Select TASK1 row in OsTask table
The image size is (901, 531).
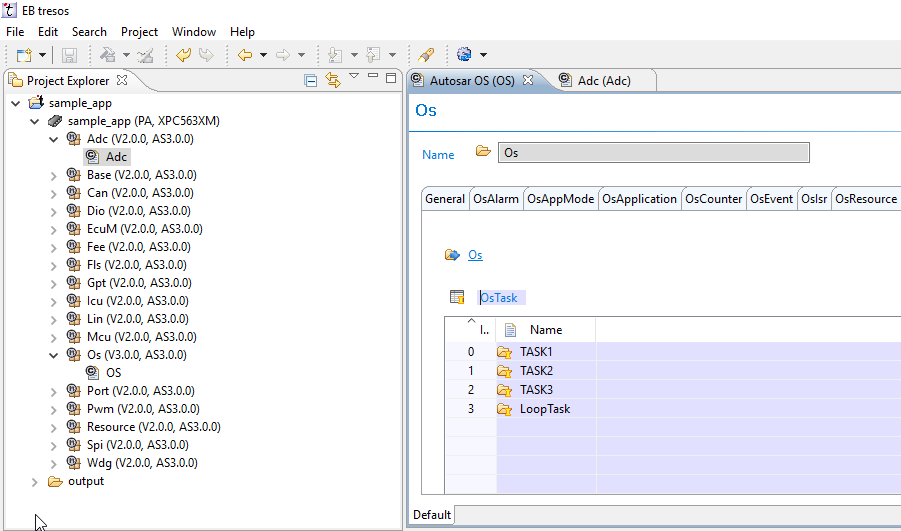point(672,352)
